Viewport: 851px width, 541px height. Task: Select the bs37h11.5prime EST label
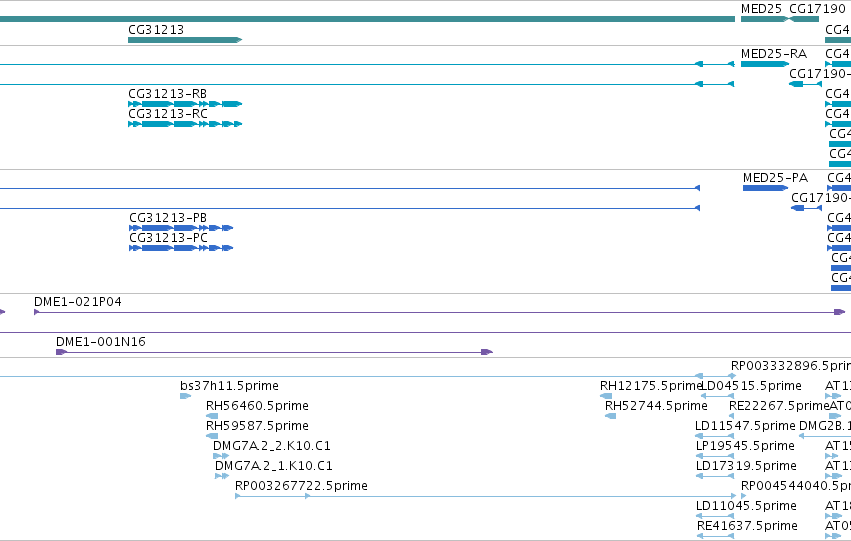[x=229, y=386]
